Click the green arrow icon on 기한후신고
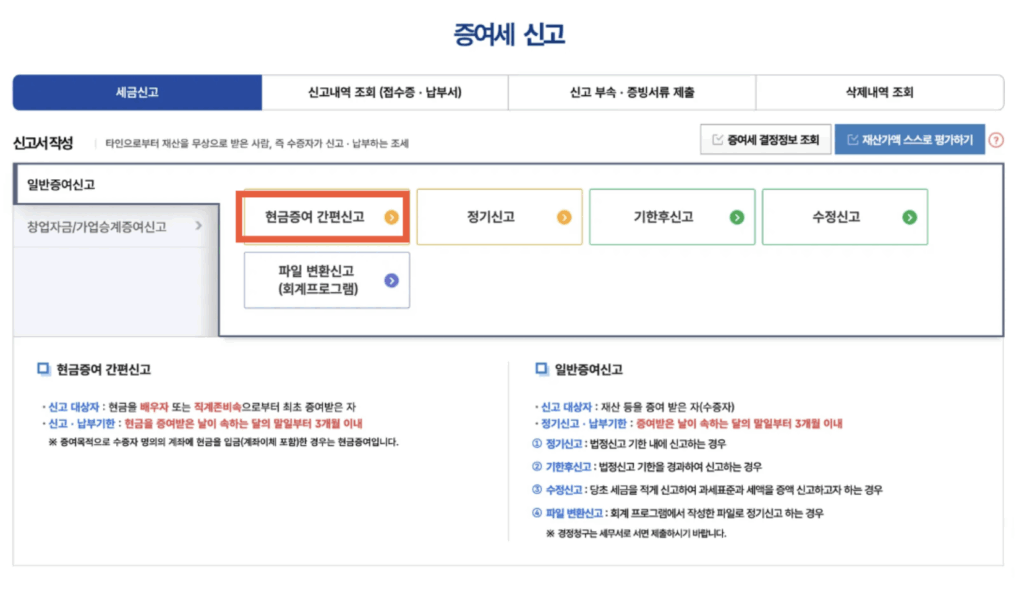Screen dimensions: 1024x592 coord(737,216)
